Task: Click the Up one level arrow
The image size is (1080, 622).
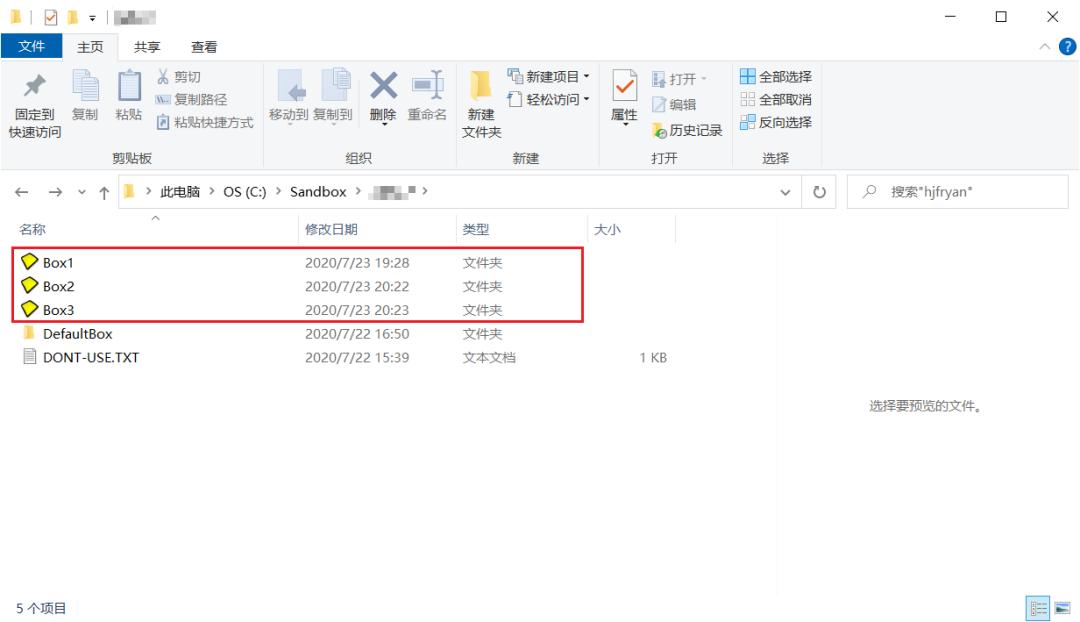Action: pyautogui.click(x=104, y=192)
